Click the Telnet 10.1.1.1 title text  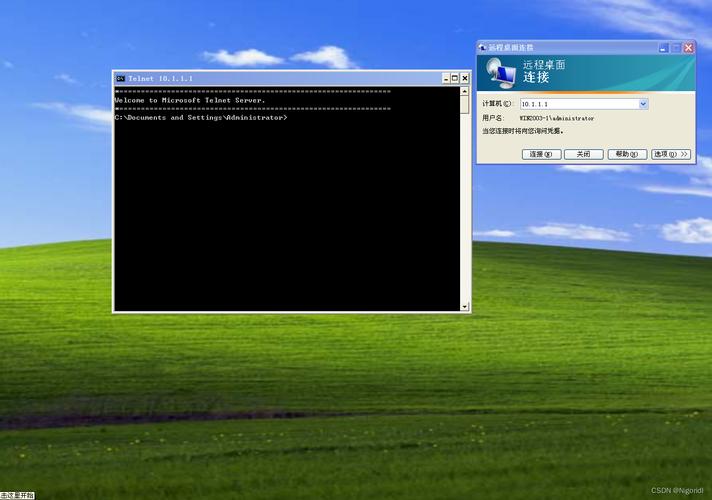click(x=160, y=79)
